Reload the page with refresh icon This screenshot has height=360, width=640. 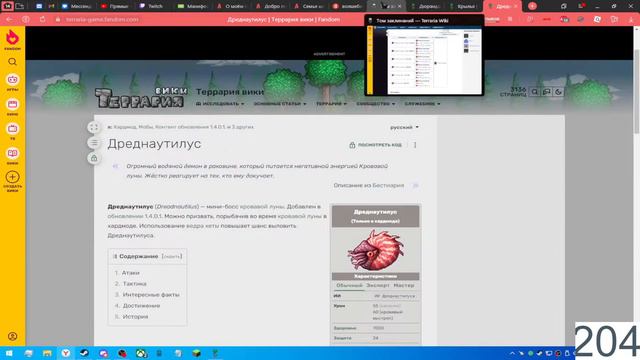coord(42,19)
